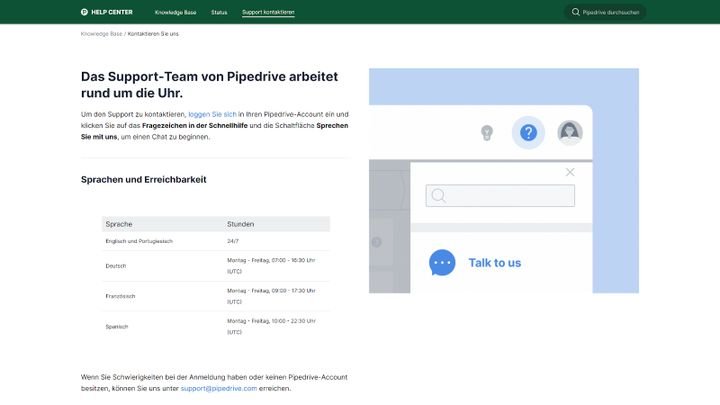Select the 'Spanisch' language cell
Image resolution: width=720 pixels, height=405 pixels.
[x=117, y=326]
